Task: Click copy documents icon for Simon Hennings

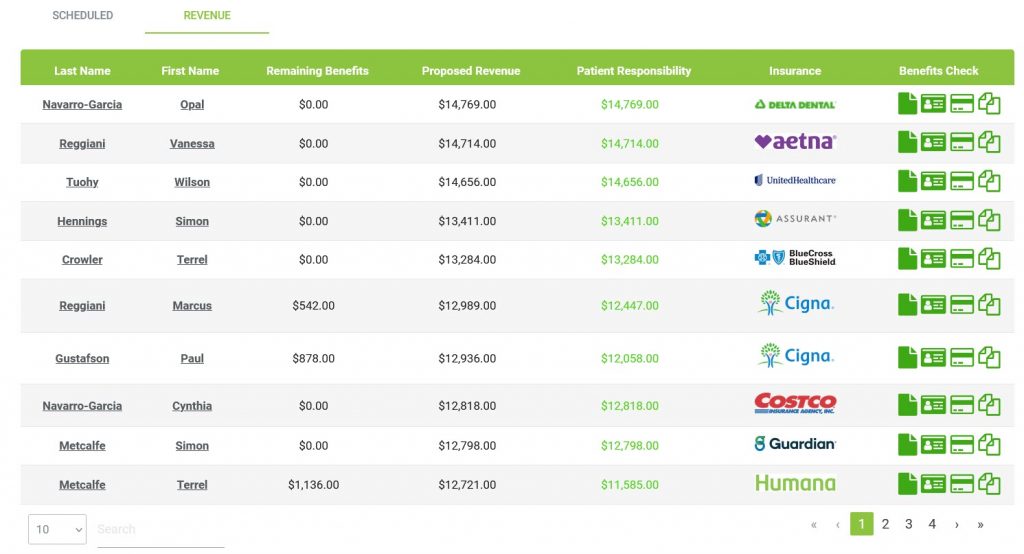Action: [989, 220]
